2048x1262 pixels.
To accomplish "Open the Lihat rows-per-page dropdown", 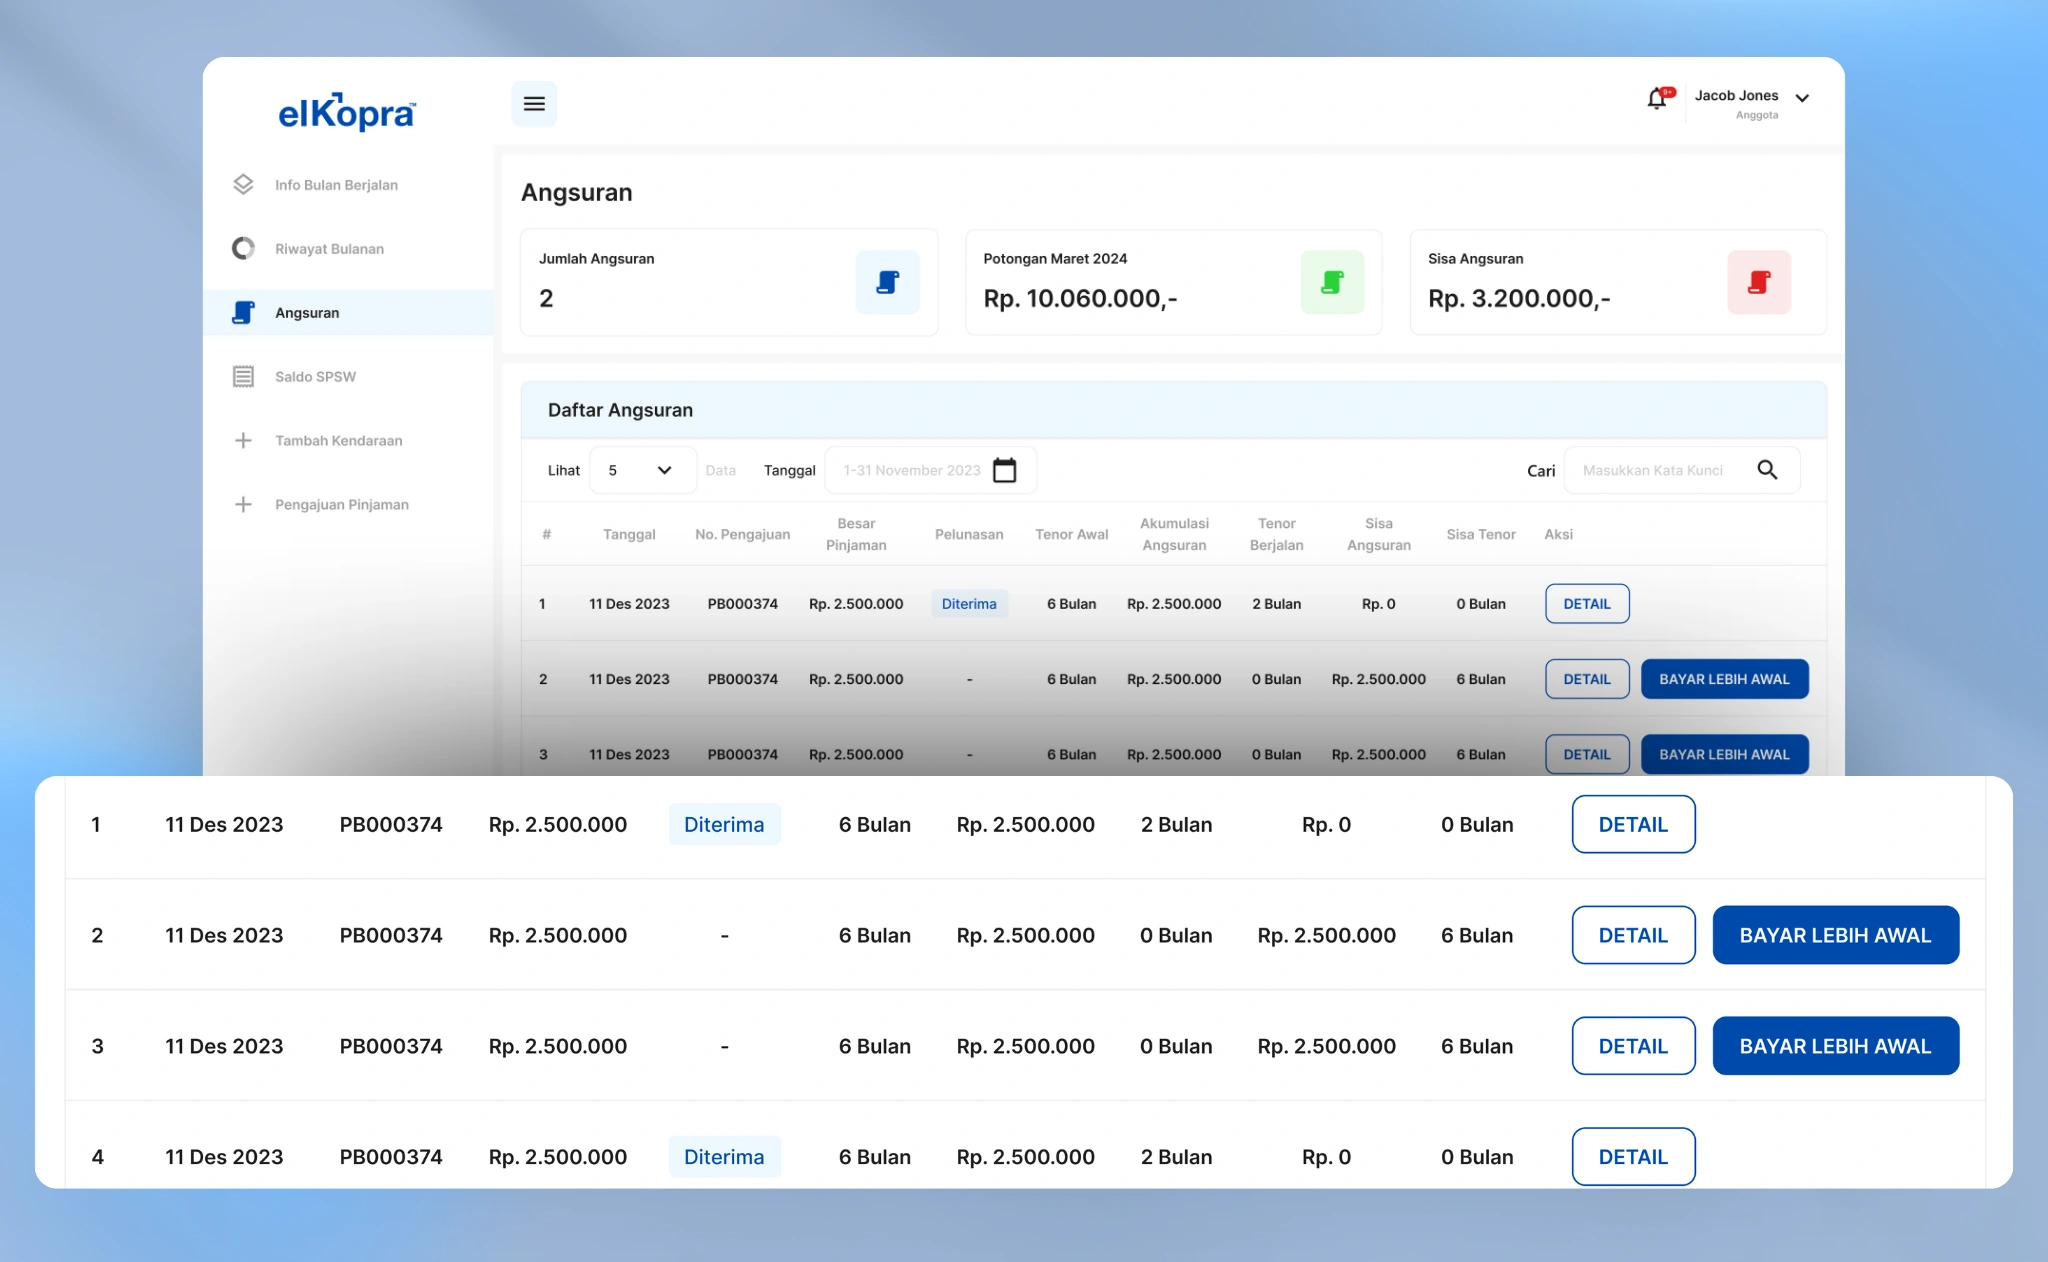I will click(x=642, y=470).
